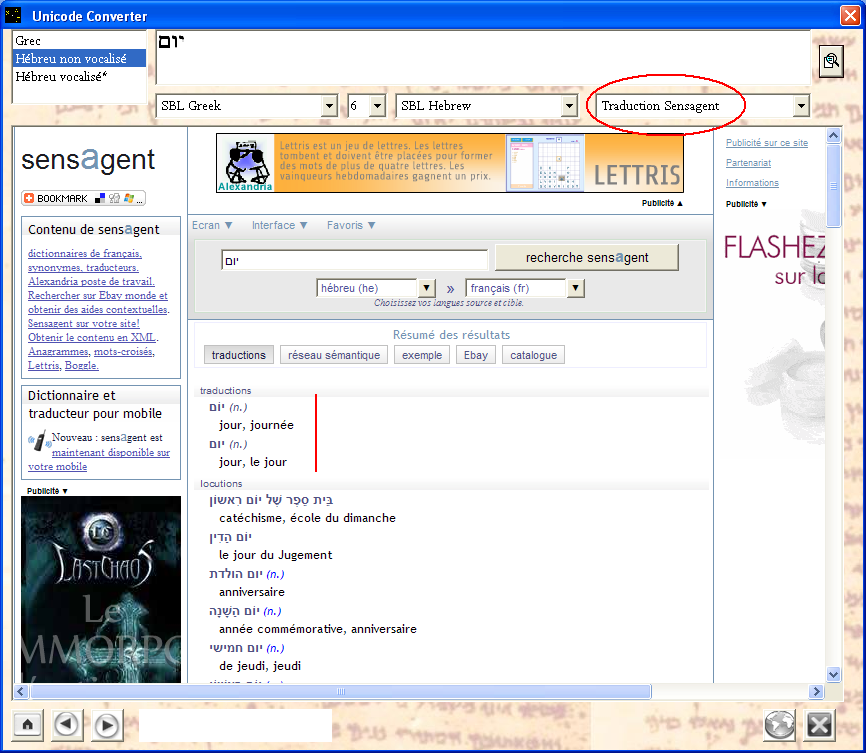
Task: Click the translation 'catéchisme, école du dimanche'
Action: click(x=307, y=518)
